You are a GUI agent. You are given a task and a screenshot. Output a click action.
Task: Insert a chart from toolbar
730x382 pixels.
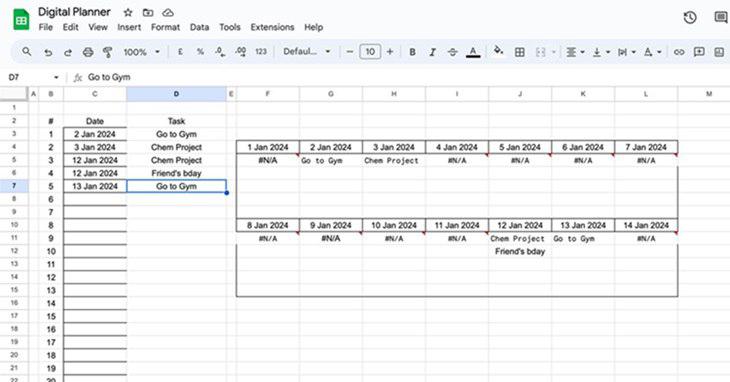719,52
